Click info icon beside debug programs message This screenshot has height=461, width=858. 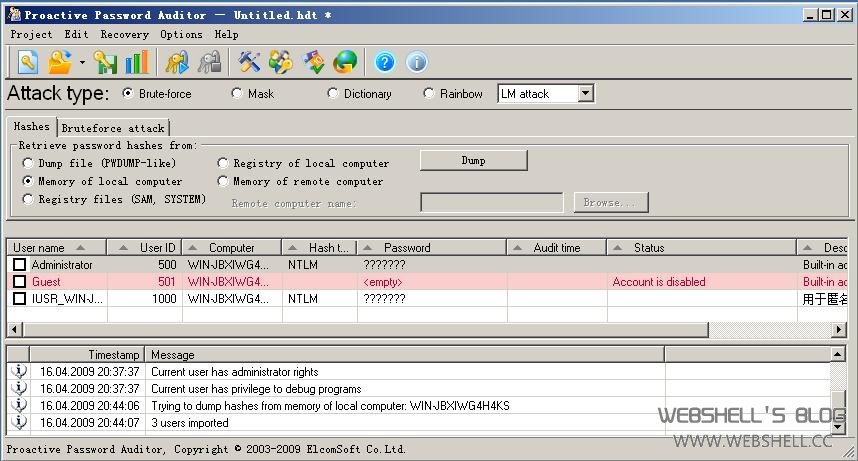(19, 388)
